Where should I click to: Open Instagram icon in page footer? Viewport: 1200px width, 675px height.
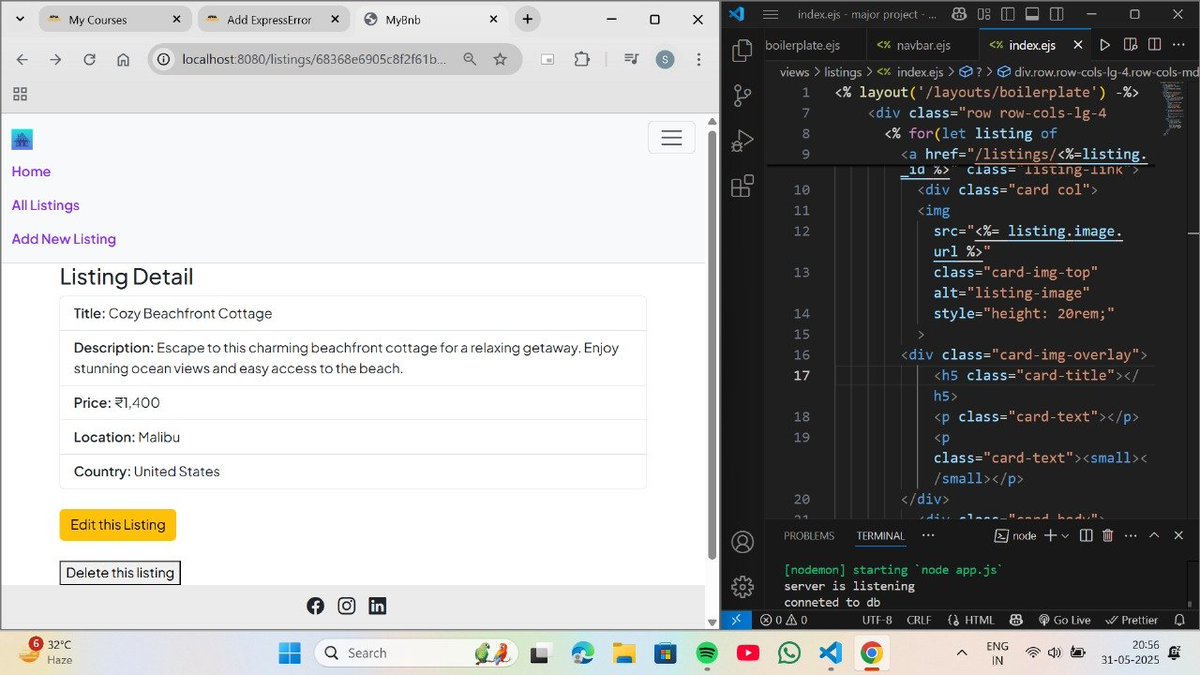[x=346, y=605]
